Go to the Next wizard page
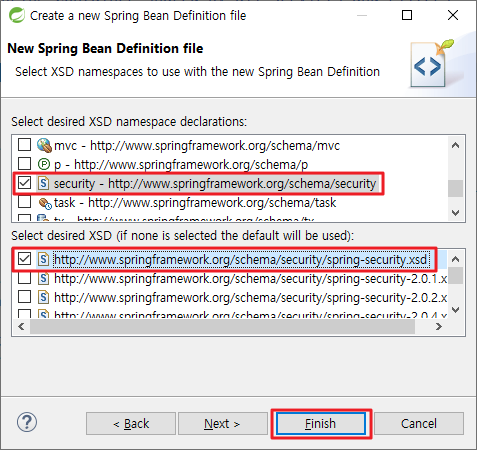The image size is (477, 450). point(223,424)
